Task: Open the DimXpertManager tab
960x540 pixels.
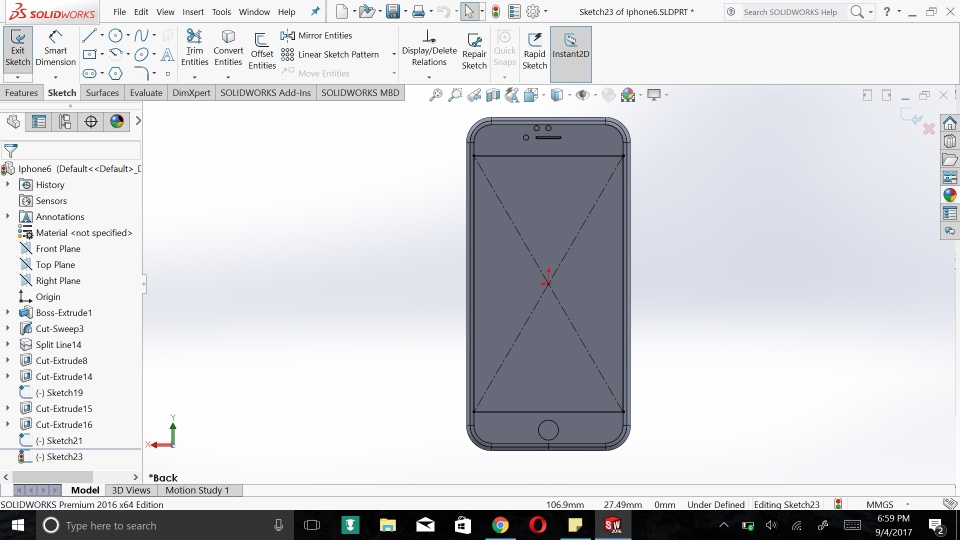Action: pyautogui.click(x=91, y=122)
